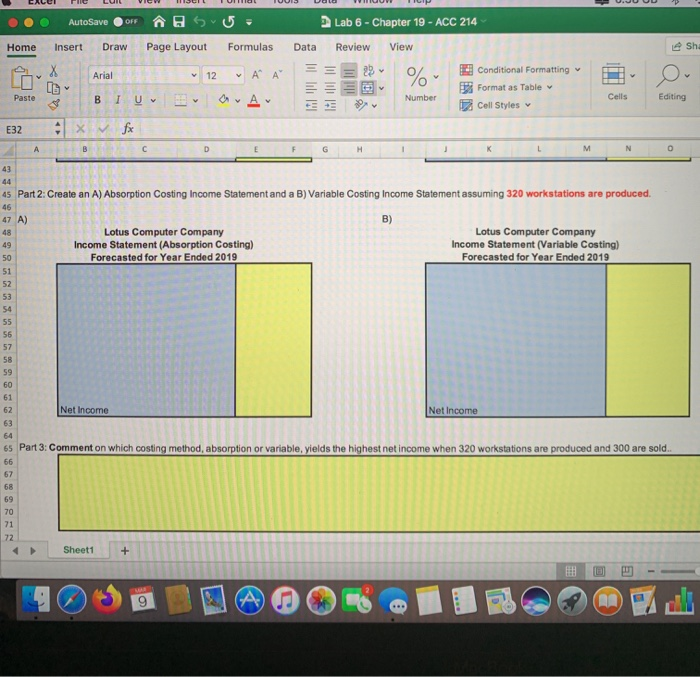Click the Top Align icon

(311, 70)
